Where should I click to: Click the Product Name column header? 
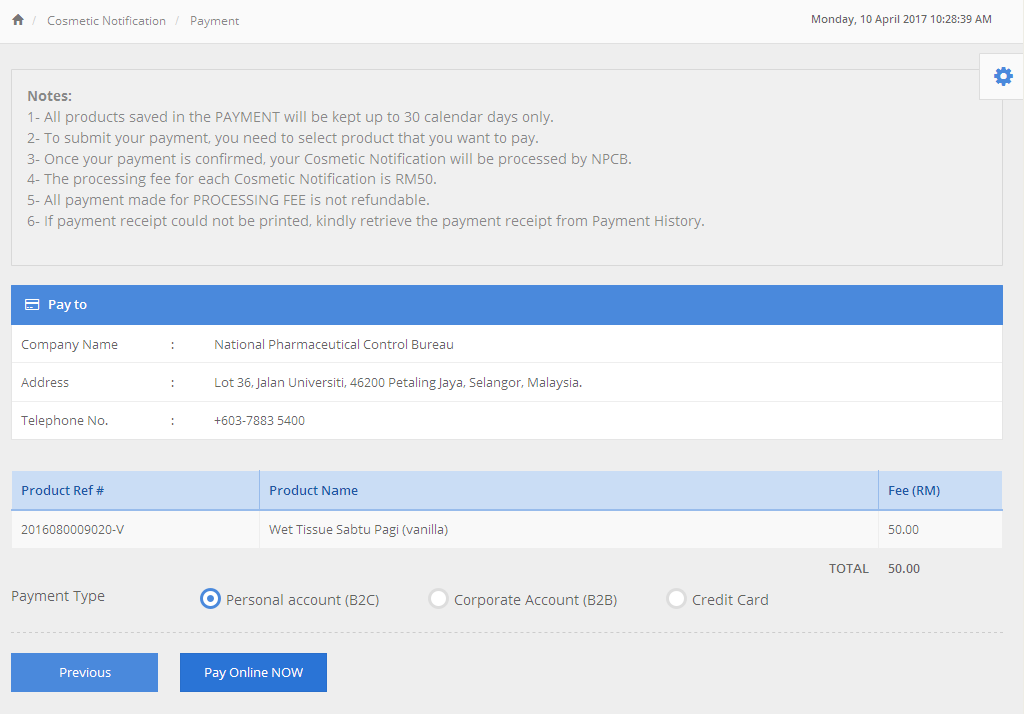(313, 490)
